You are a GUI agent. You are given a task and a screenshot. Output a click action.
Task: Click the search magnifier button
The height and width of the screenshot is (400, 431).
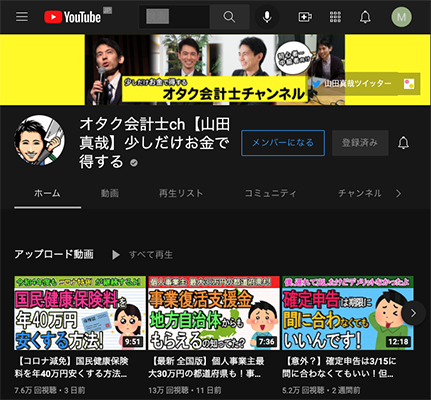coord(229,17)
